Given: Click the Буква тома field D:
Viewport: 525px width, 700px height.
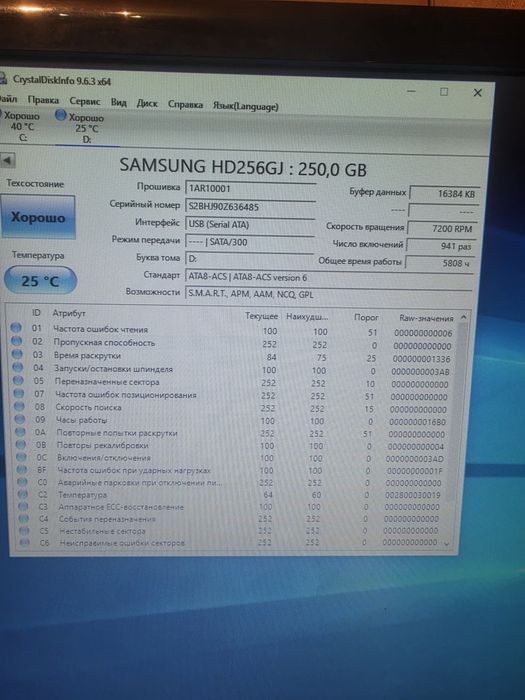Looking at the screenshot, I should tap(250, 259).
